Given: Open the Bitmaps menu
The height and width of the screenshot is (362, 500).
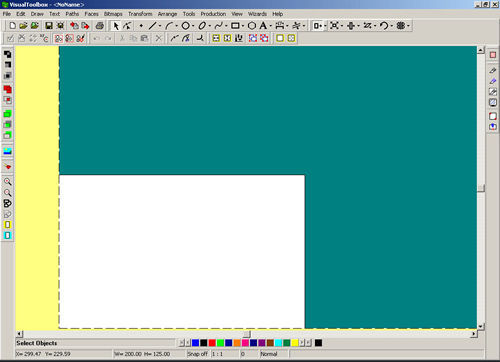Looking at the screenshot, I should 113,14.
